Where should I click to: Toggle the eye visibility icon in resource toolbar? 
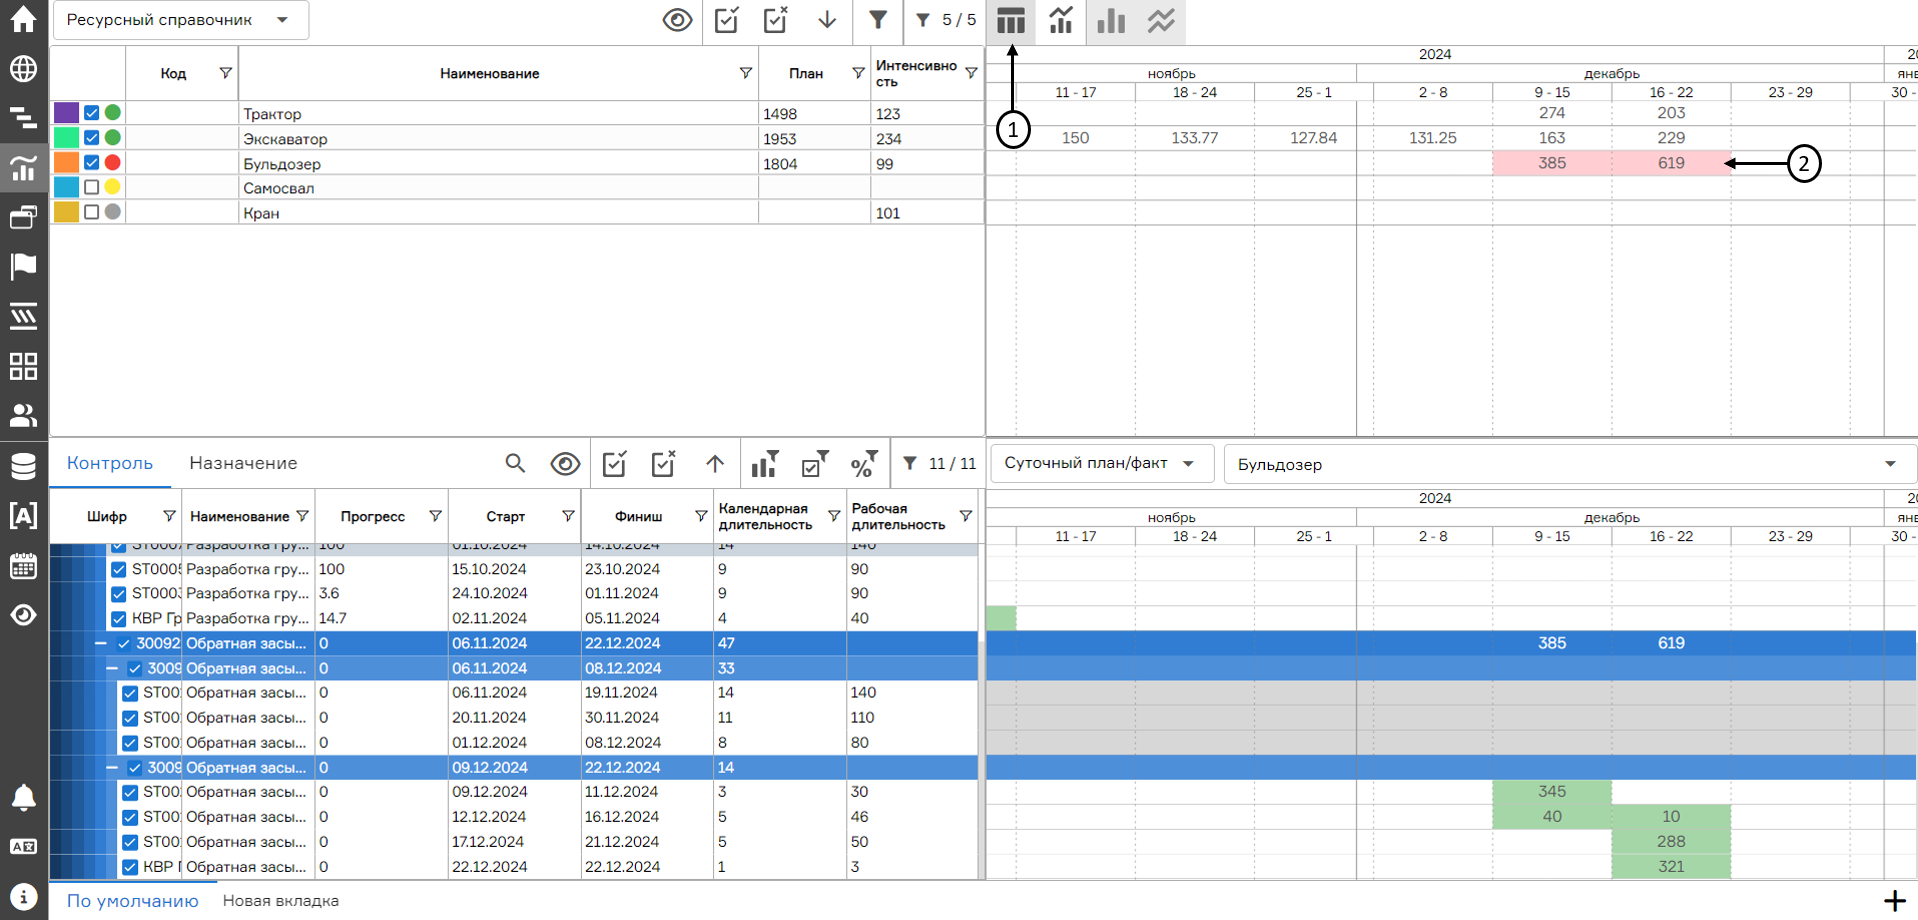point(678,20)
